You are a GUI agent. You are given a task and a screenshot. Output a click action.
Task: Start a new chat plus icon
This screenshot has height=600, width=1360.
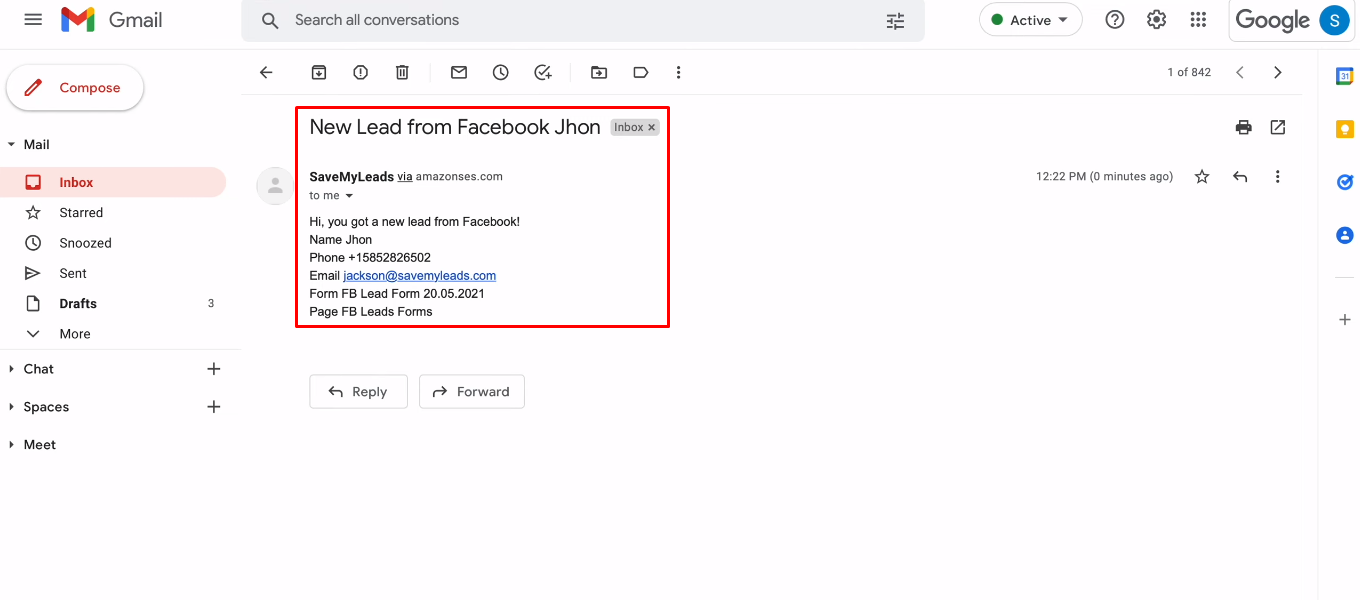point(213,369)
